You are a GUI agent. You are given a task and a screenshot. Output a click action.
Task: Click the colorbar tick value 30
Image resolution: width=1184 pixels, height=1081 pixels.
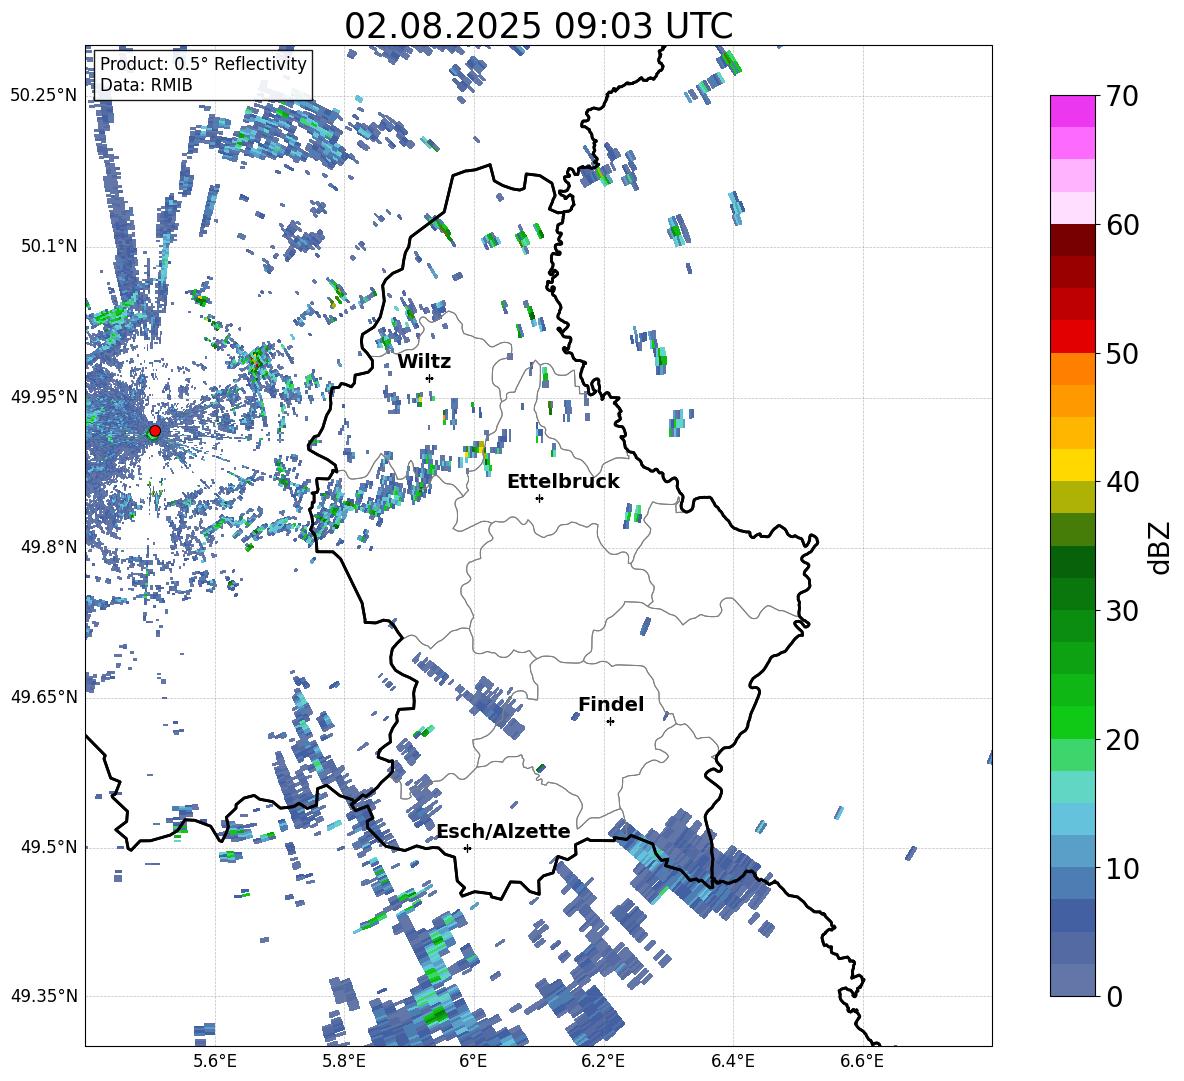[x=1122, y=611]
